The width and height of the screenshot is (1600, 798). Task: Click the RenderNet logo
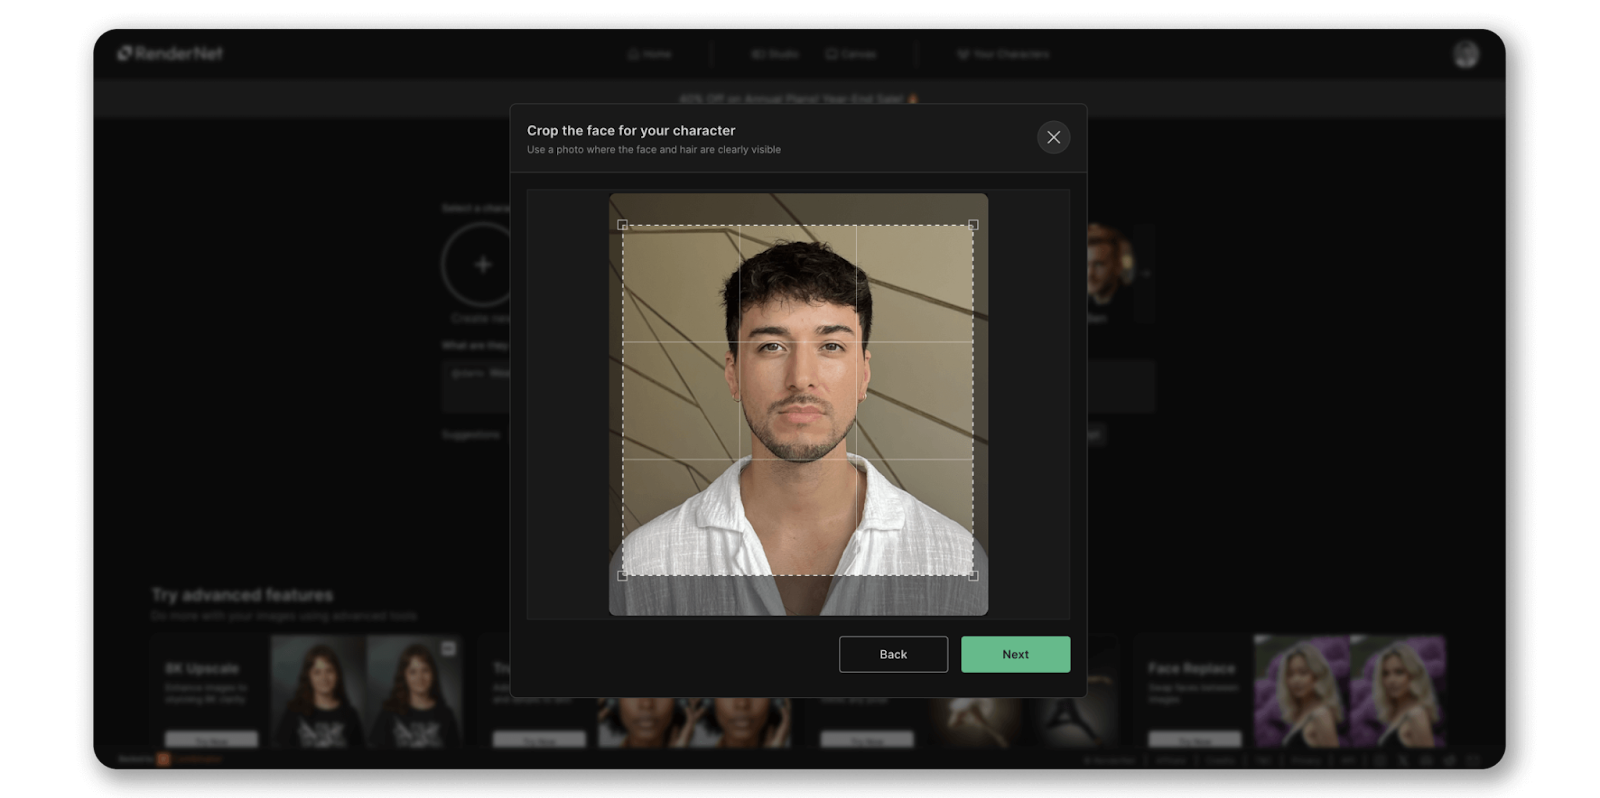click(x=170, y=53)
